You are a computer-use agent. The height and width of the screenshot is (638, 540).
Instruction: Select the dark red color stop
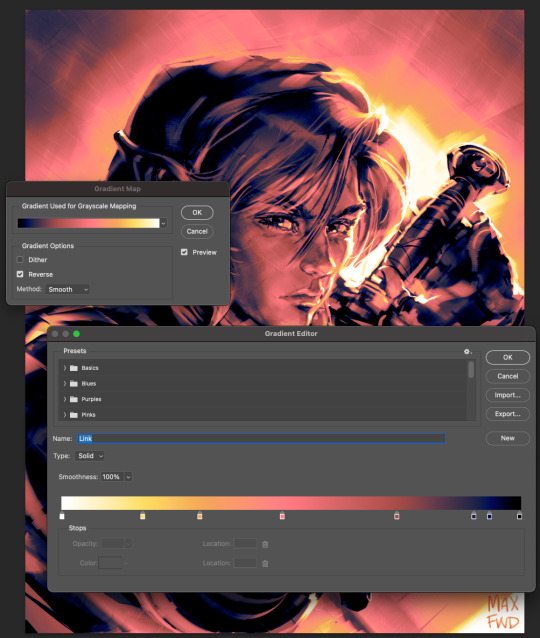click(397, 516)
